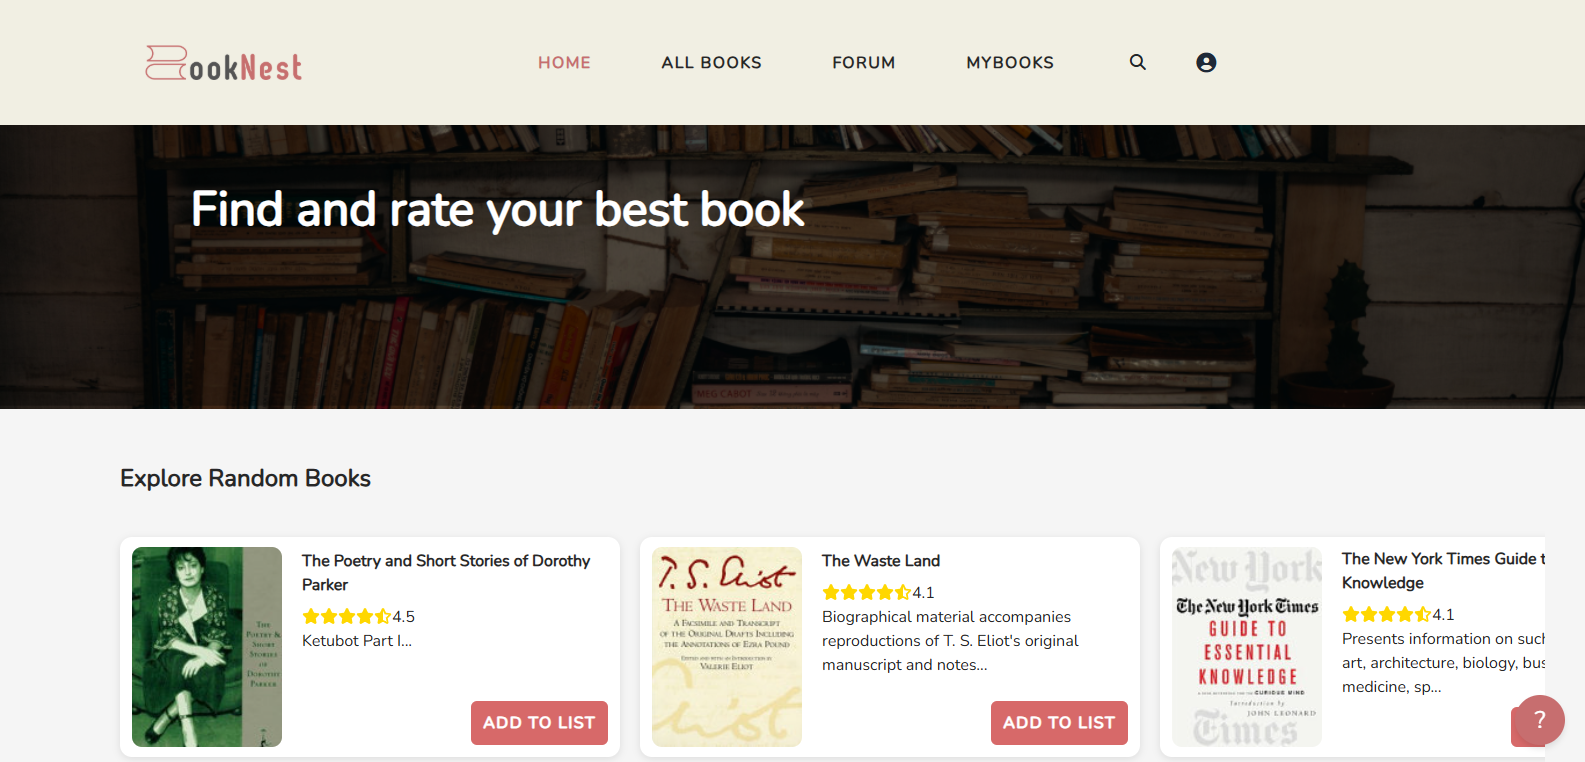The image size is (1585, 762).
Task: Click the Dorothy Parker star rating
Action: tap(346, 616)
